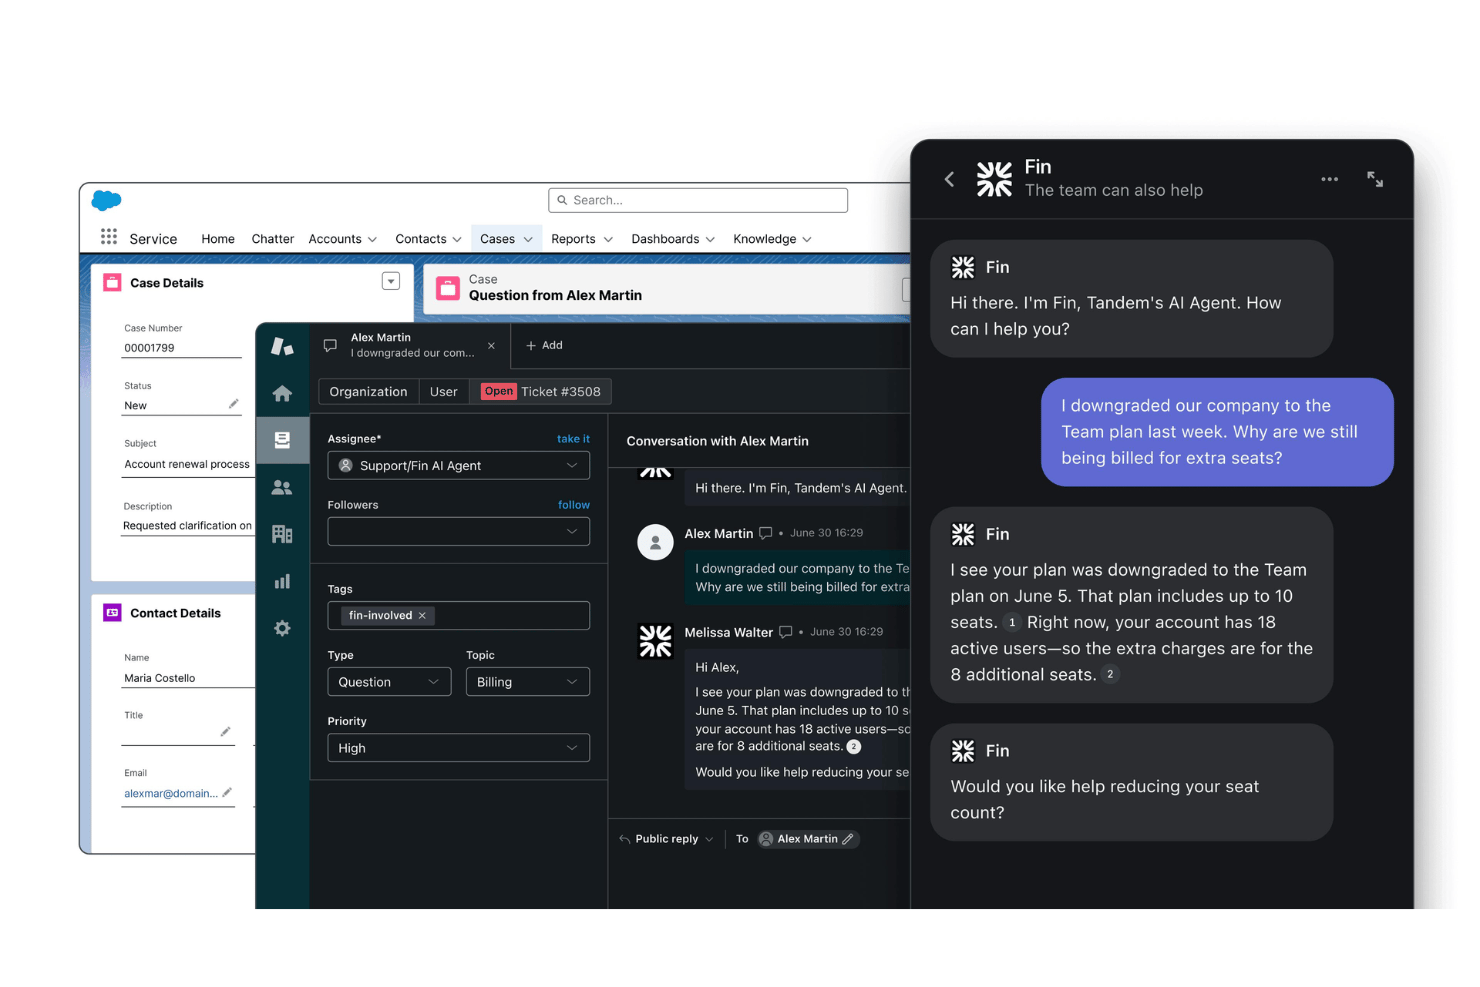Image resolution: width=1480 pixels, height=987 pixels.
Task: Open the Assignee Support/Fin AI Agent dropdown
Action: point(458,465)
